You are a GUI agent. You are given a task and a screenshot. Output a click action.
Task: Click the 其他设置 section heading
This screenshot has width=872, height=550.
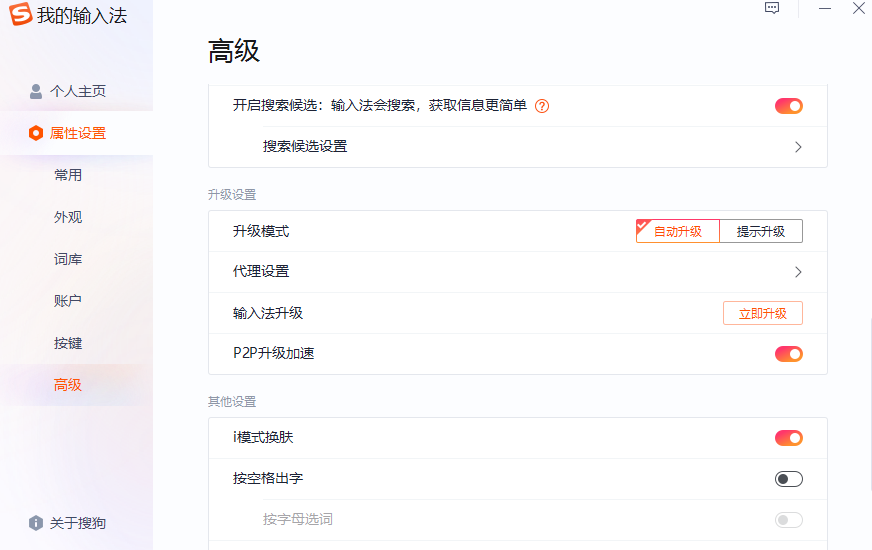pyautogui.click(x=232, y=402)
